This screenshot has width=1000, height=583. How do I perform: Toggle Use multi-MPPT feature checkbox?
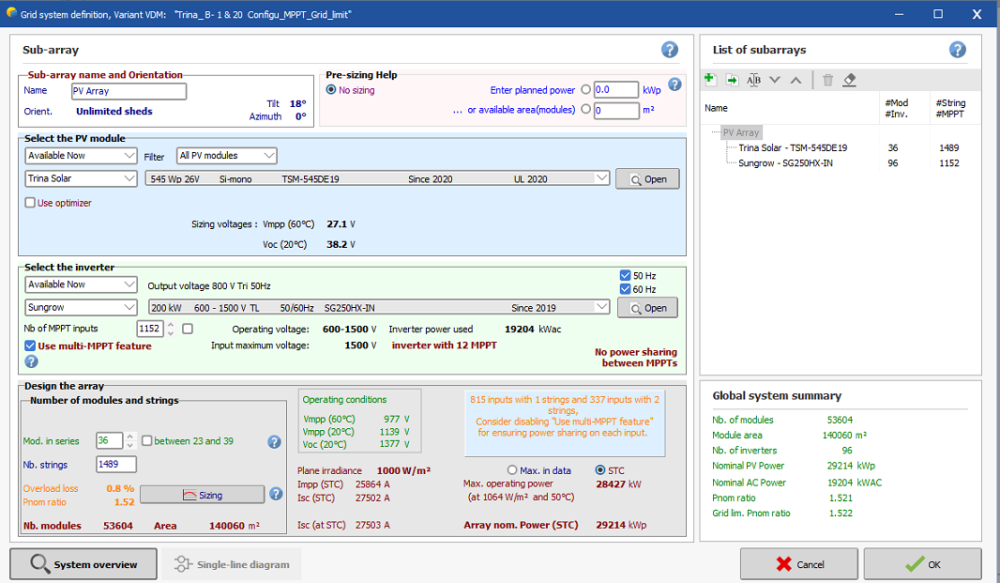(x=30, y=346)
